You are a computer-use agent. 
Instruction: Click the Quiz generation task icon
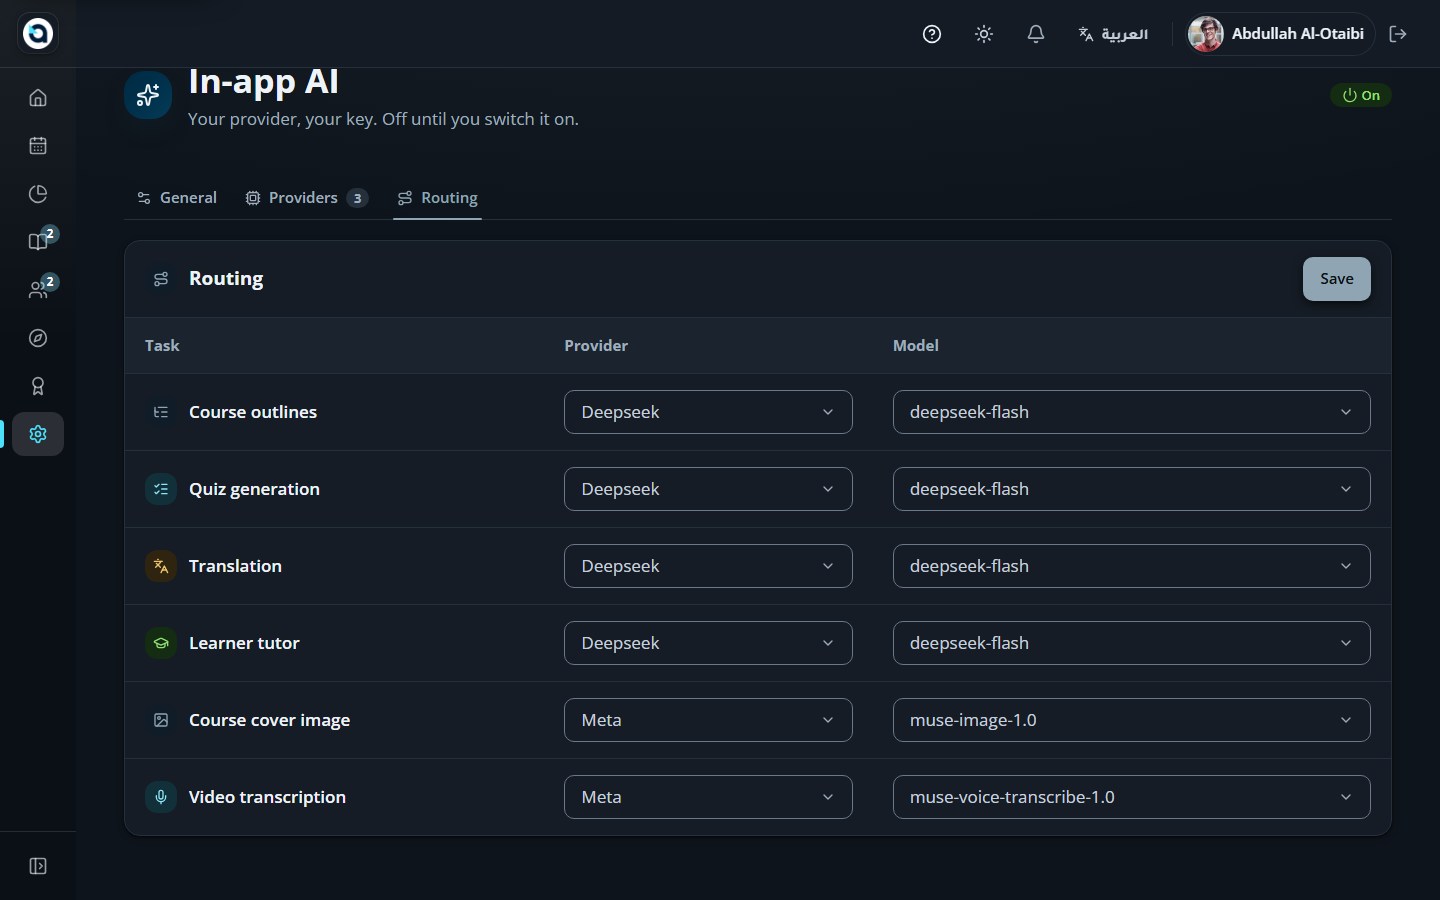click(161, 489)
